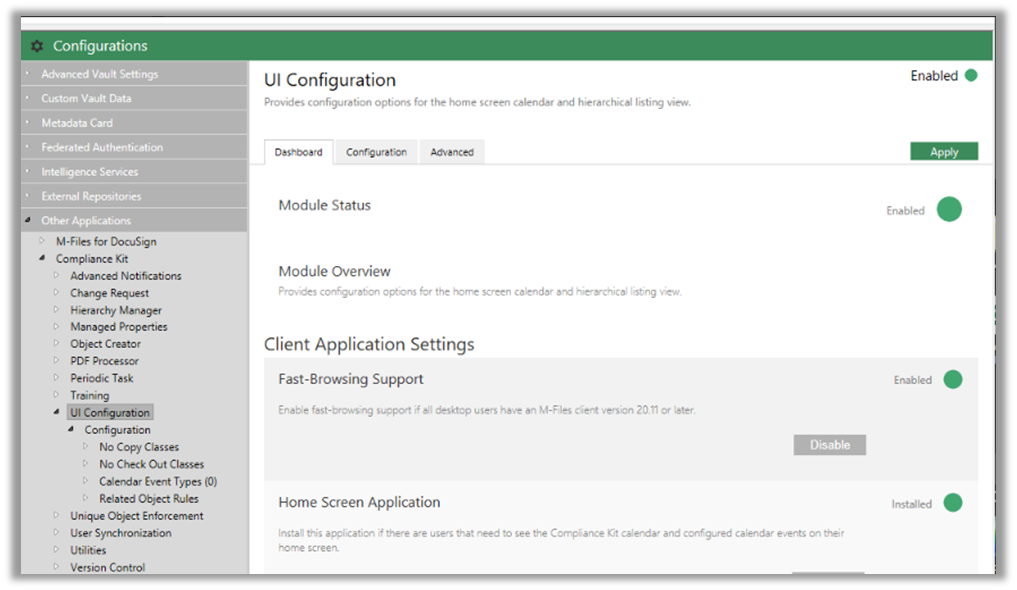1017x590 pixels.
Task: Disable Fast-Browsing Support
Action: coord(830,445)
